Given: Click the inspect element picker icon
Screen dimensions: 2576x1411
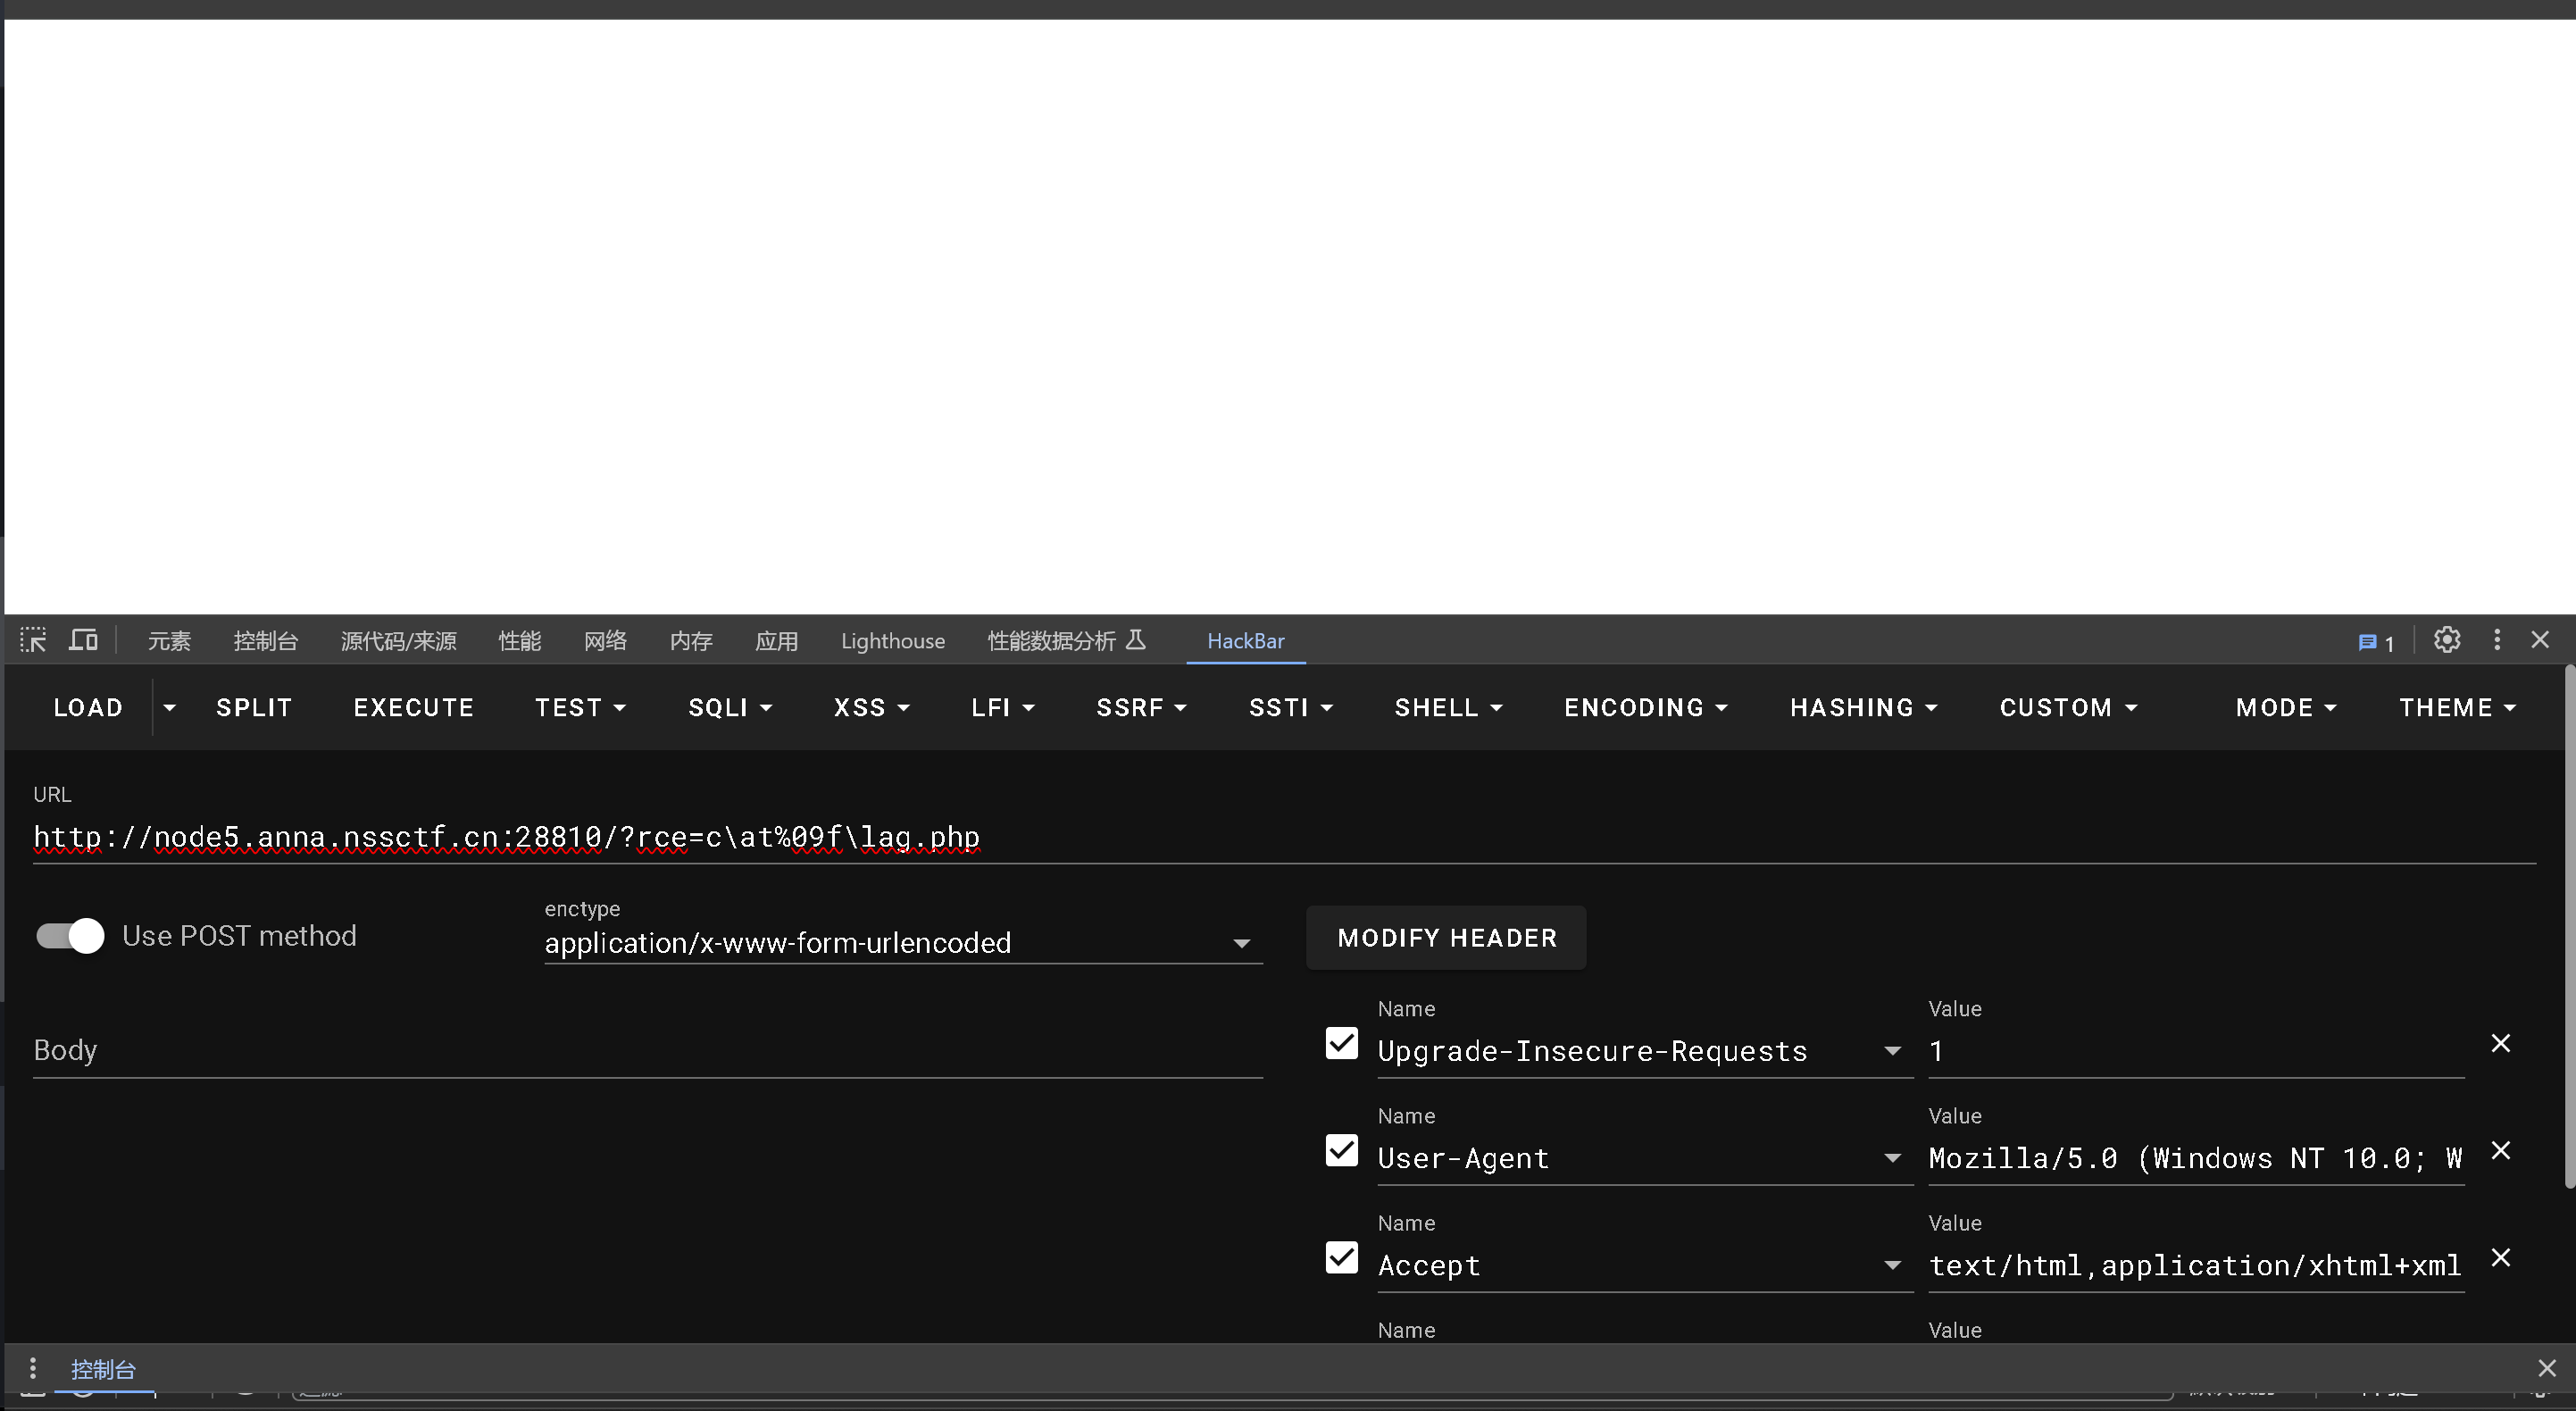Looking at the screenshot, I should [33, 640].
